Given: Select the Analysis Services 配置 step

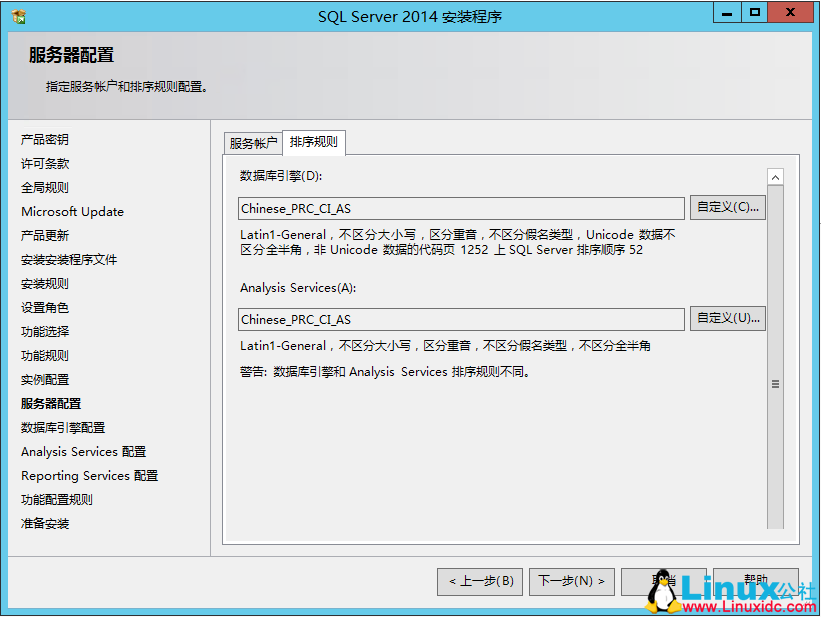Looking at the screenshot, I should [82, 451].
